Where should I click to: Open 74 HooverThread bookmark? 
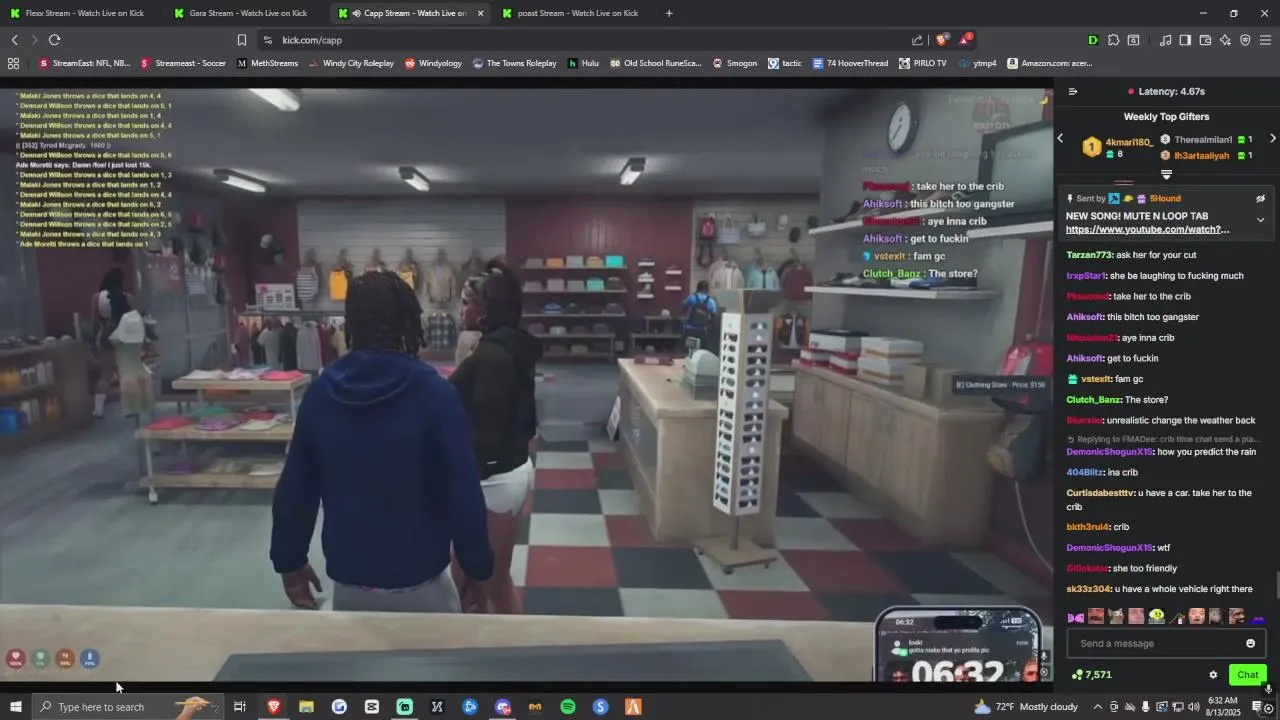[x=850, y=63]
